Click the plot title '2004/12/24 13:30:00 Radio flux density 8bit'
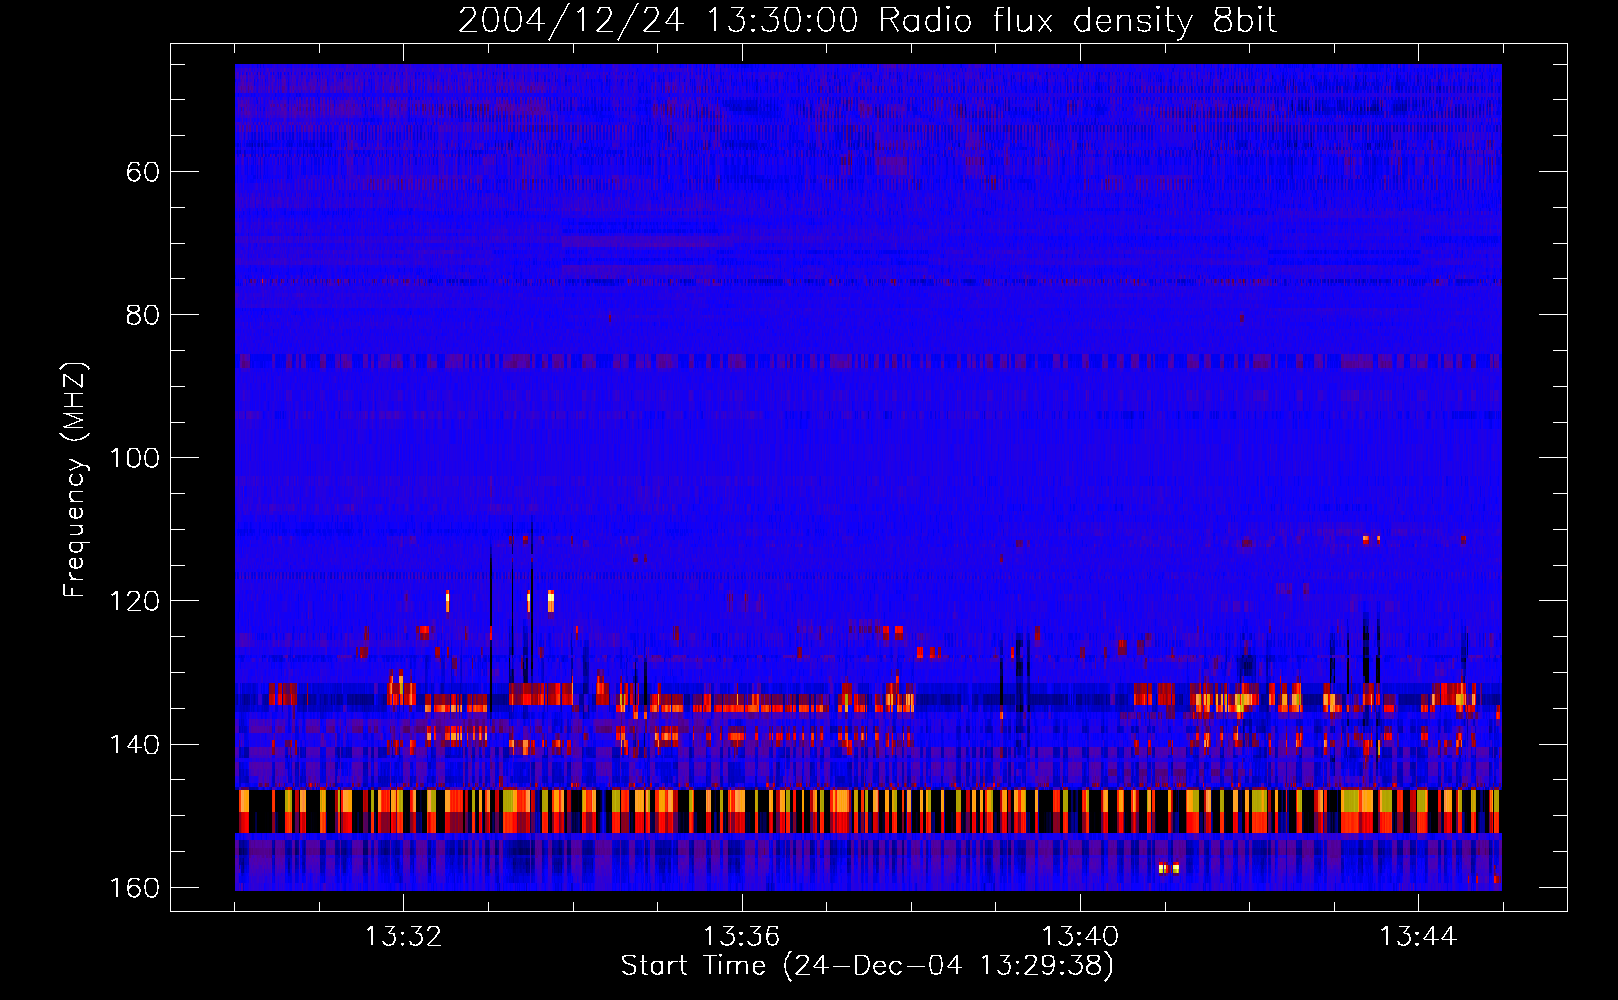The width and height of the screenshot is (1618, 1000). coord(867,21)
